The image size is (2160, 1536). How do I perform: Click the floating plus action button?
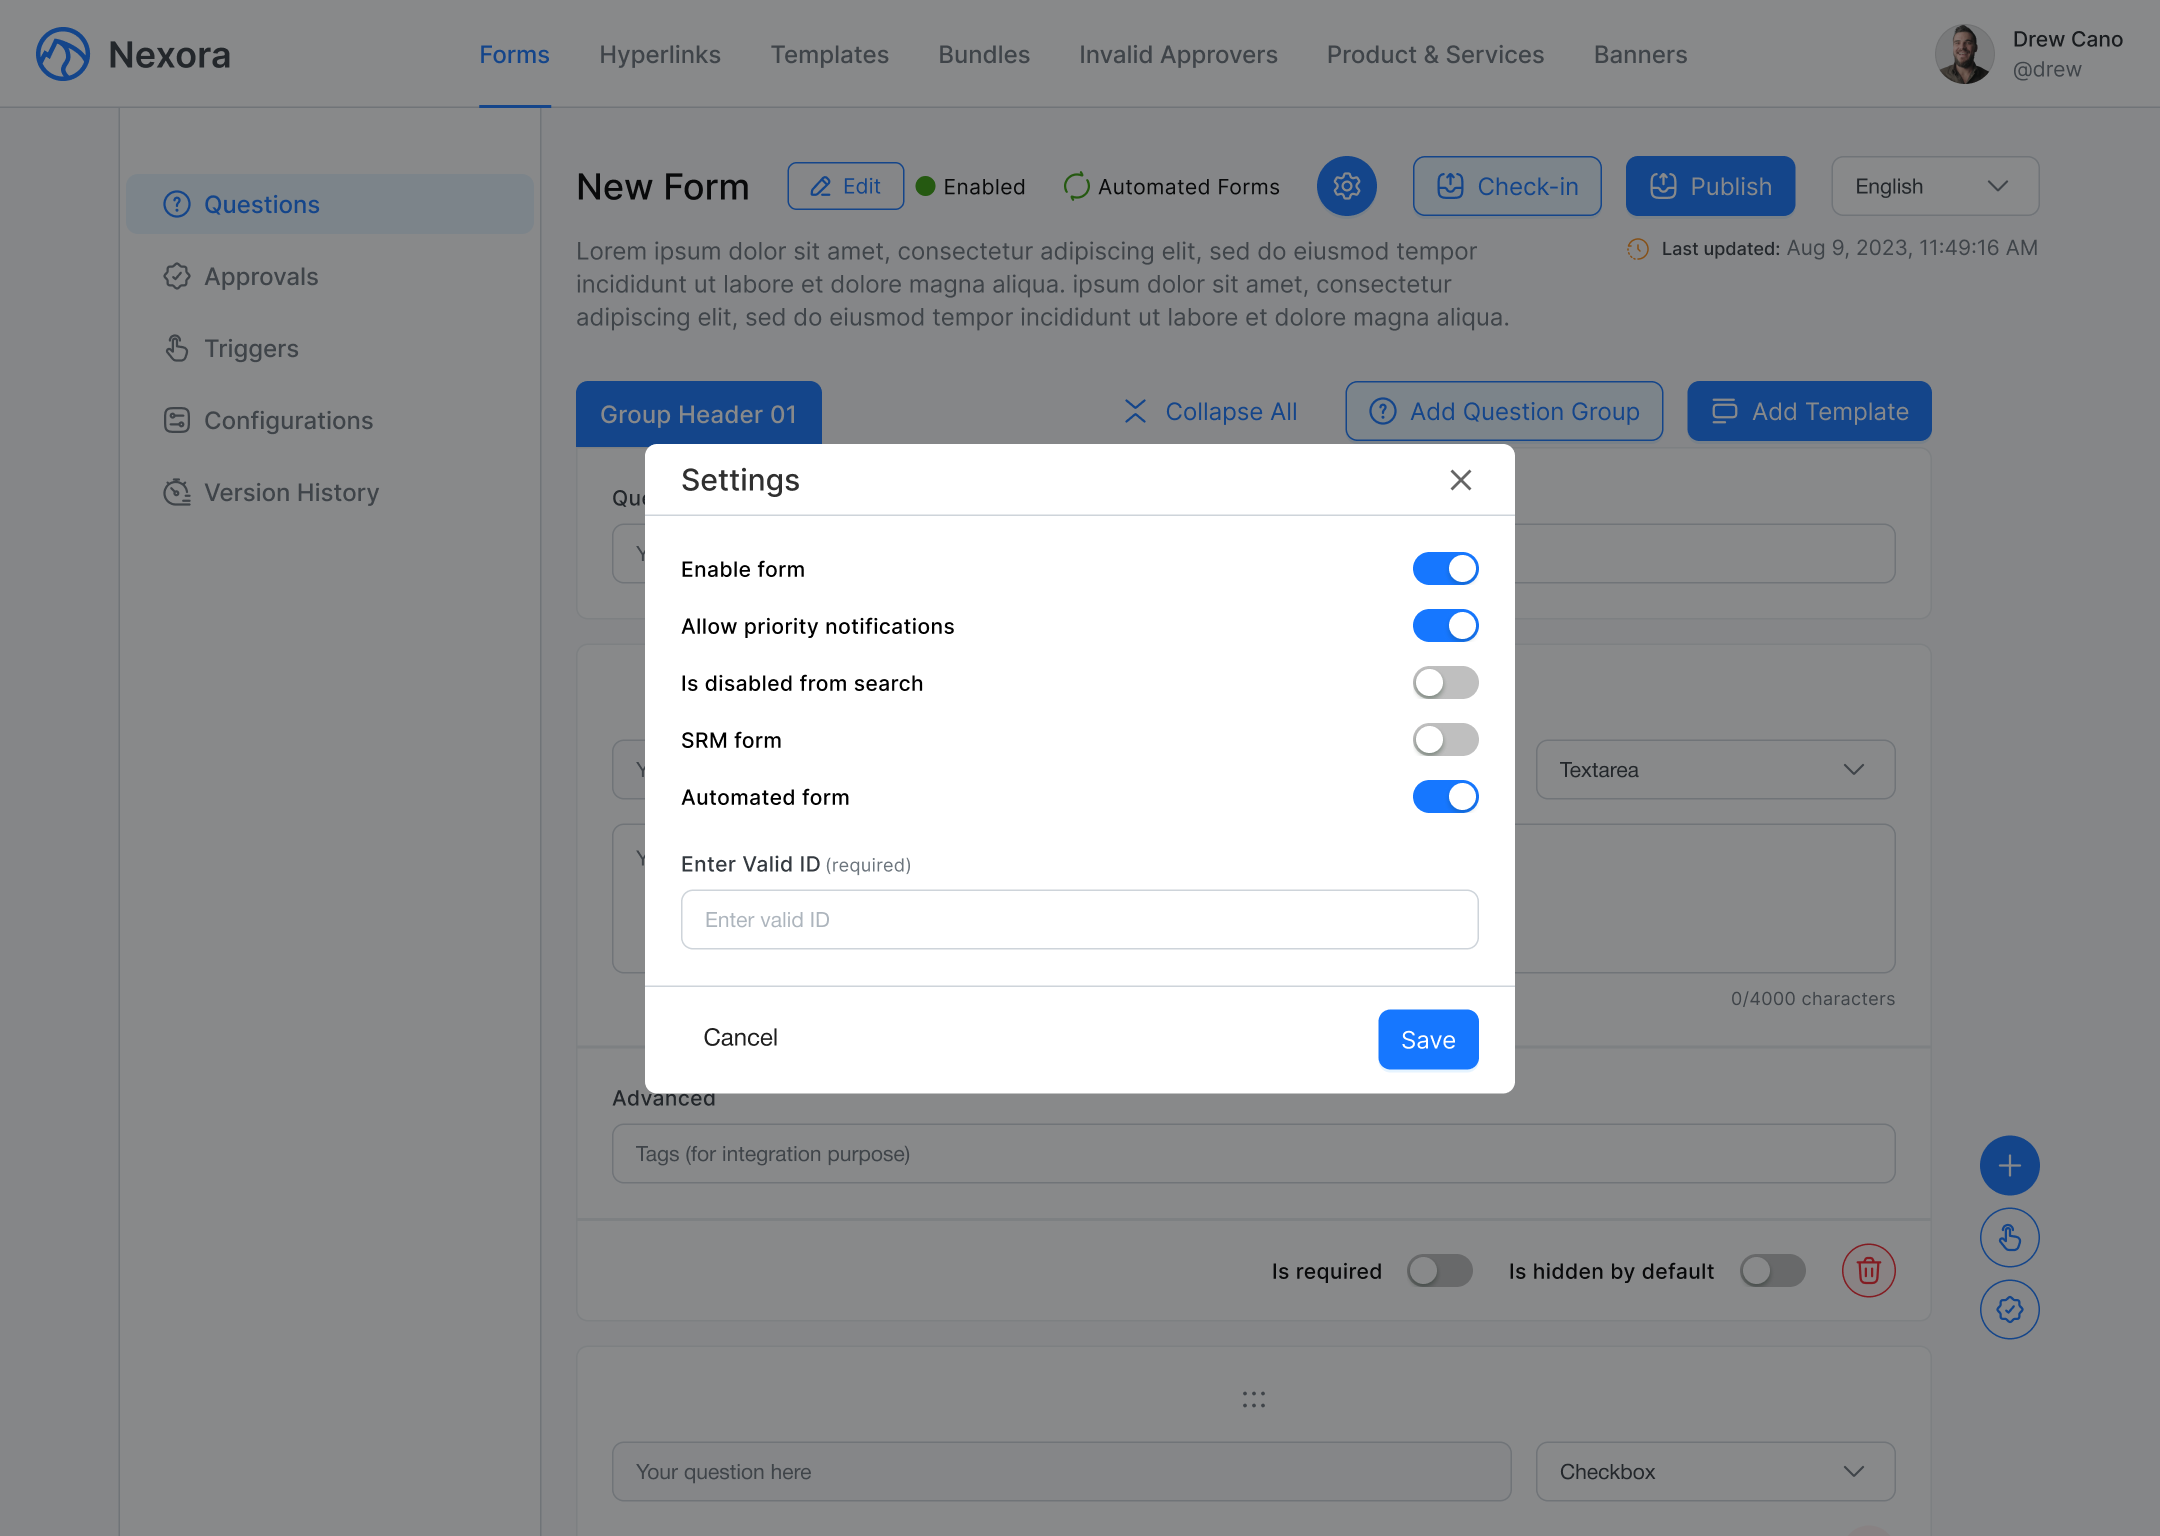pos(2010,1165)
